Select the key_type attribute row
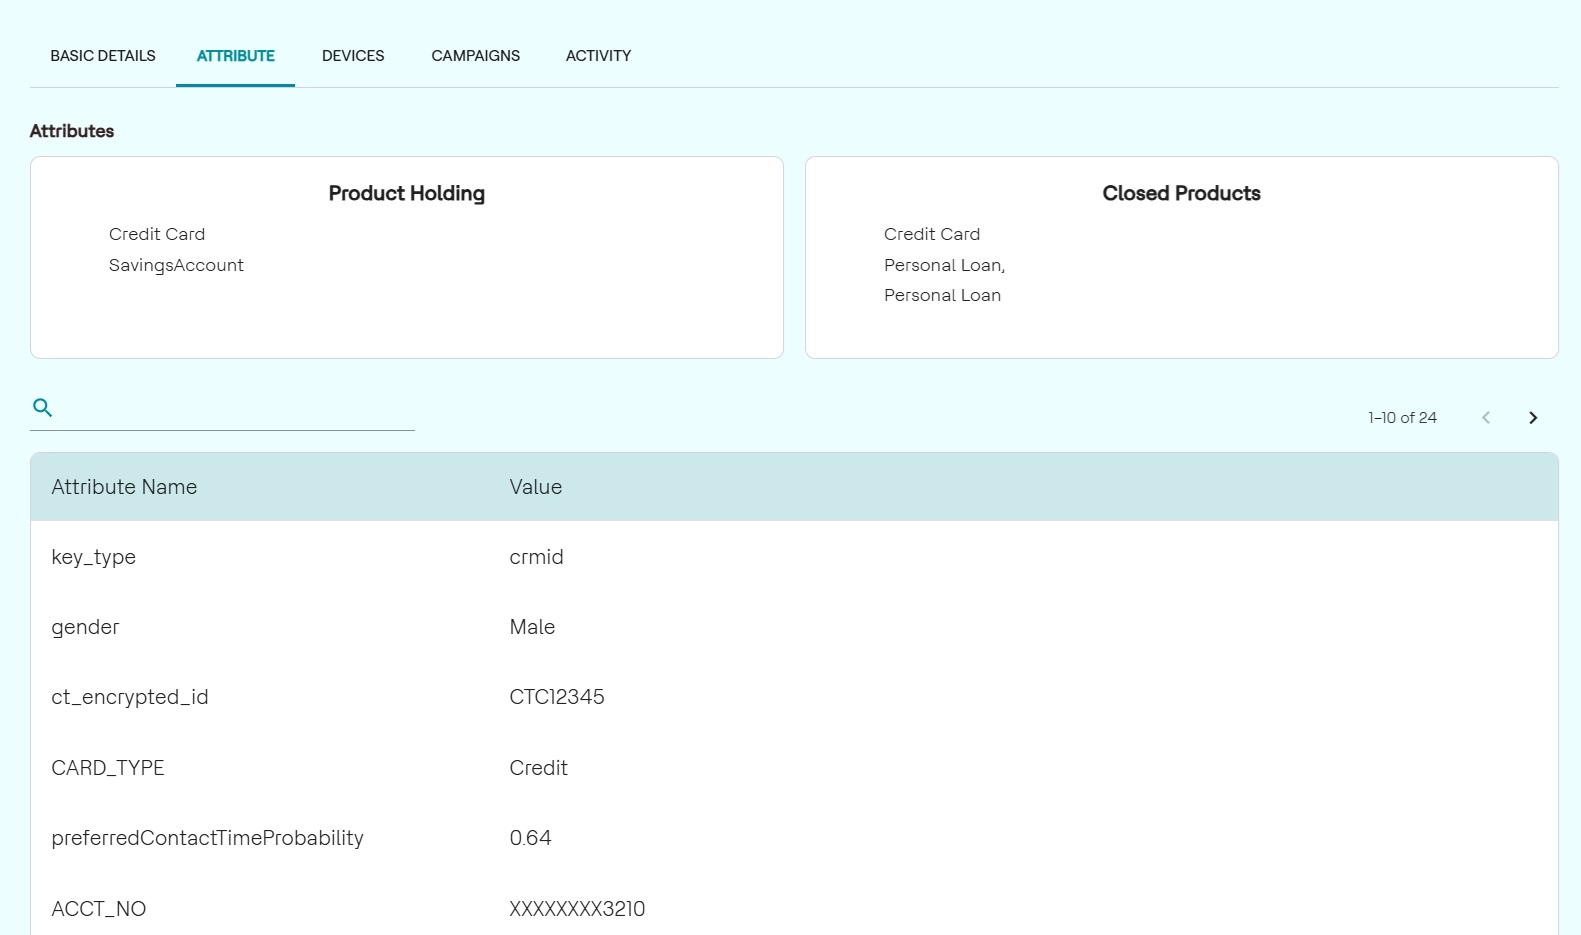 (x=93, y=557)
